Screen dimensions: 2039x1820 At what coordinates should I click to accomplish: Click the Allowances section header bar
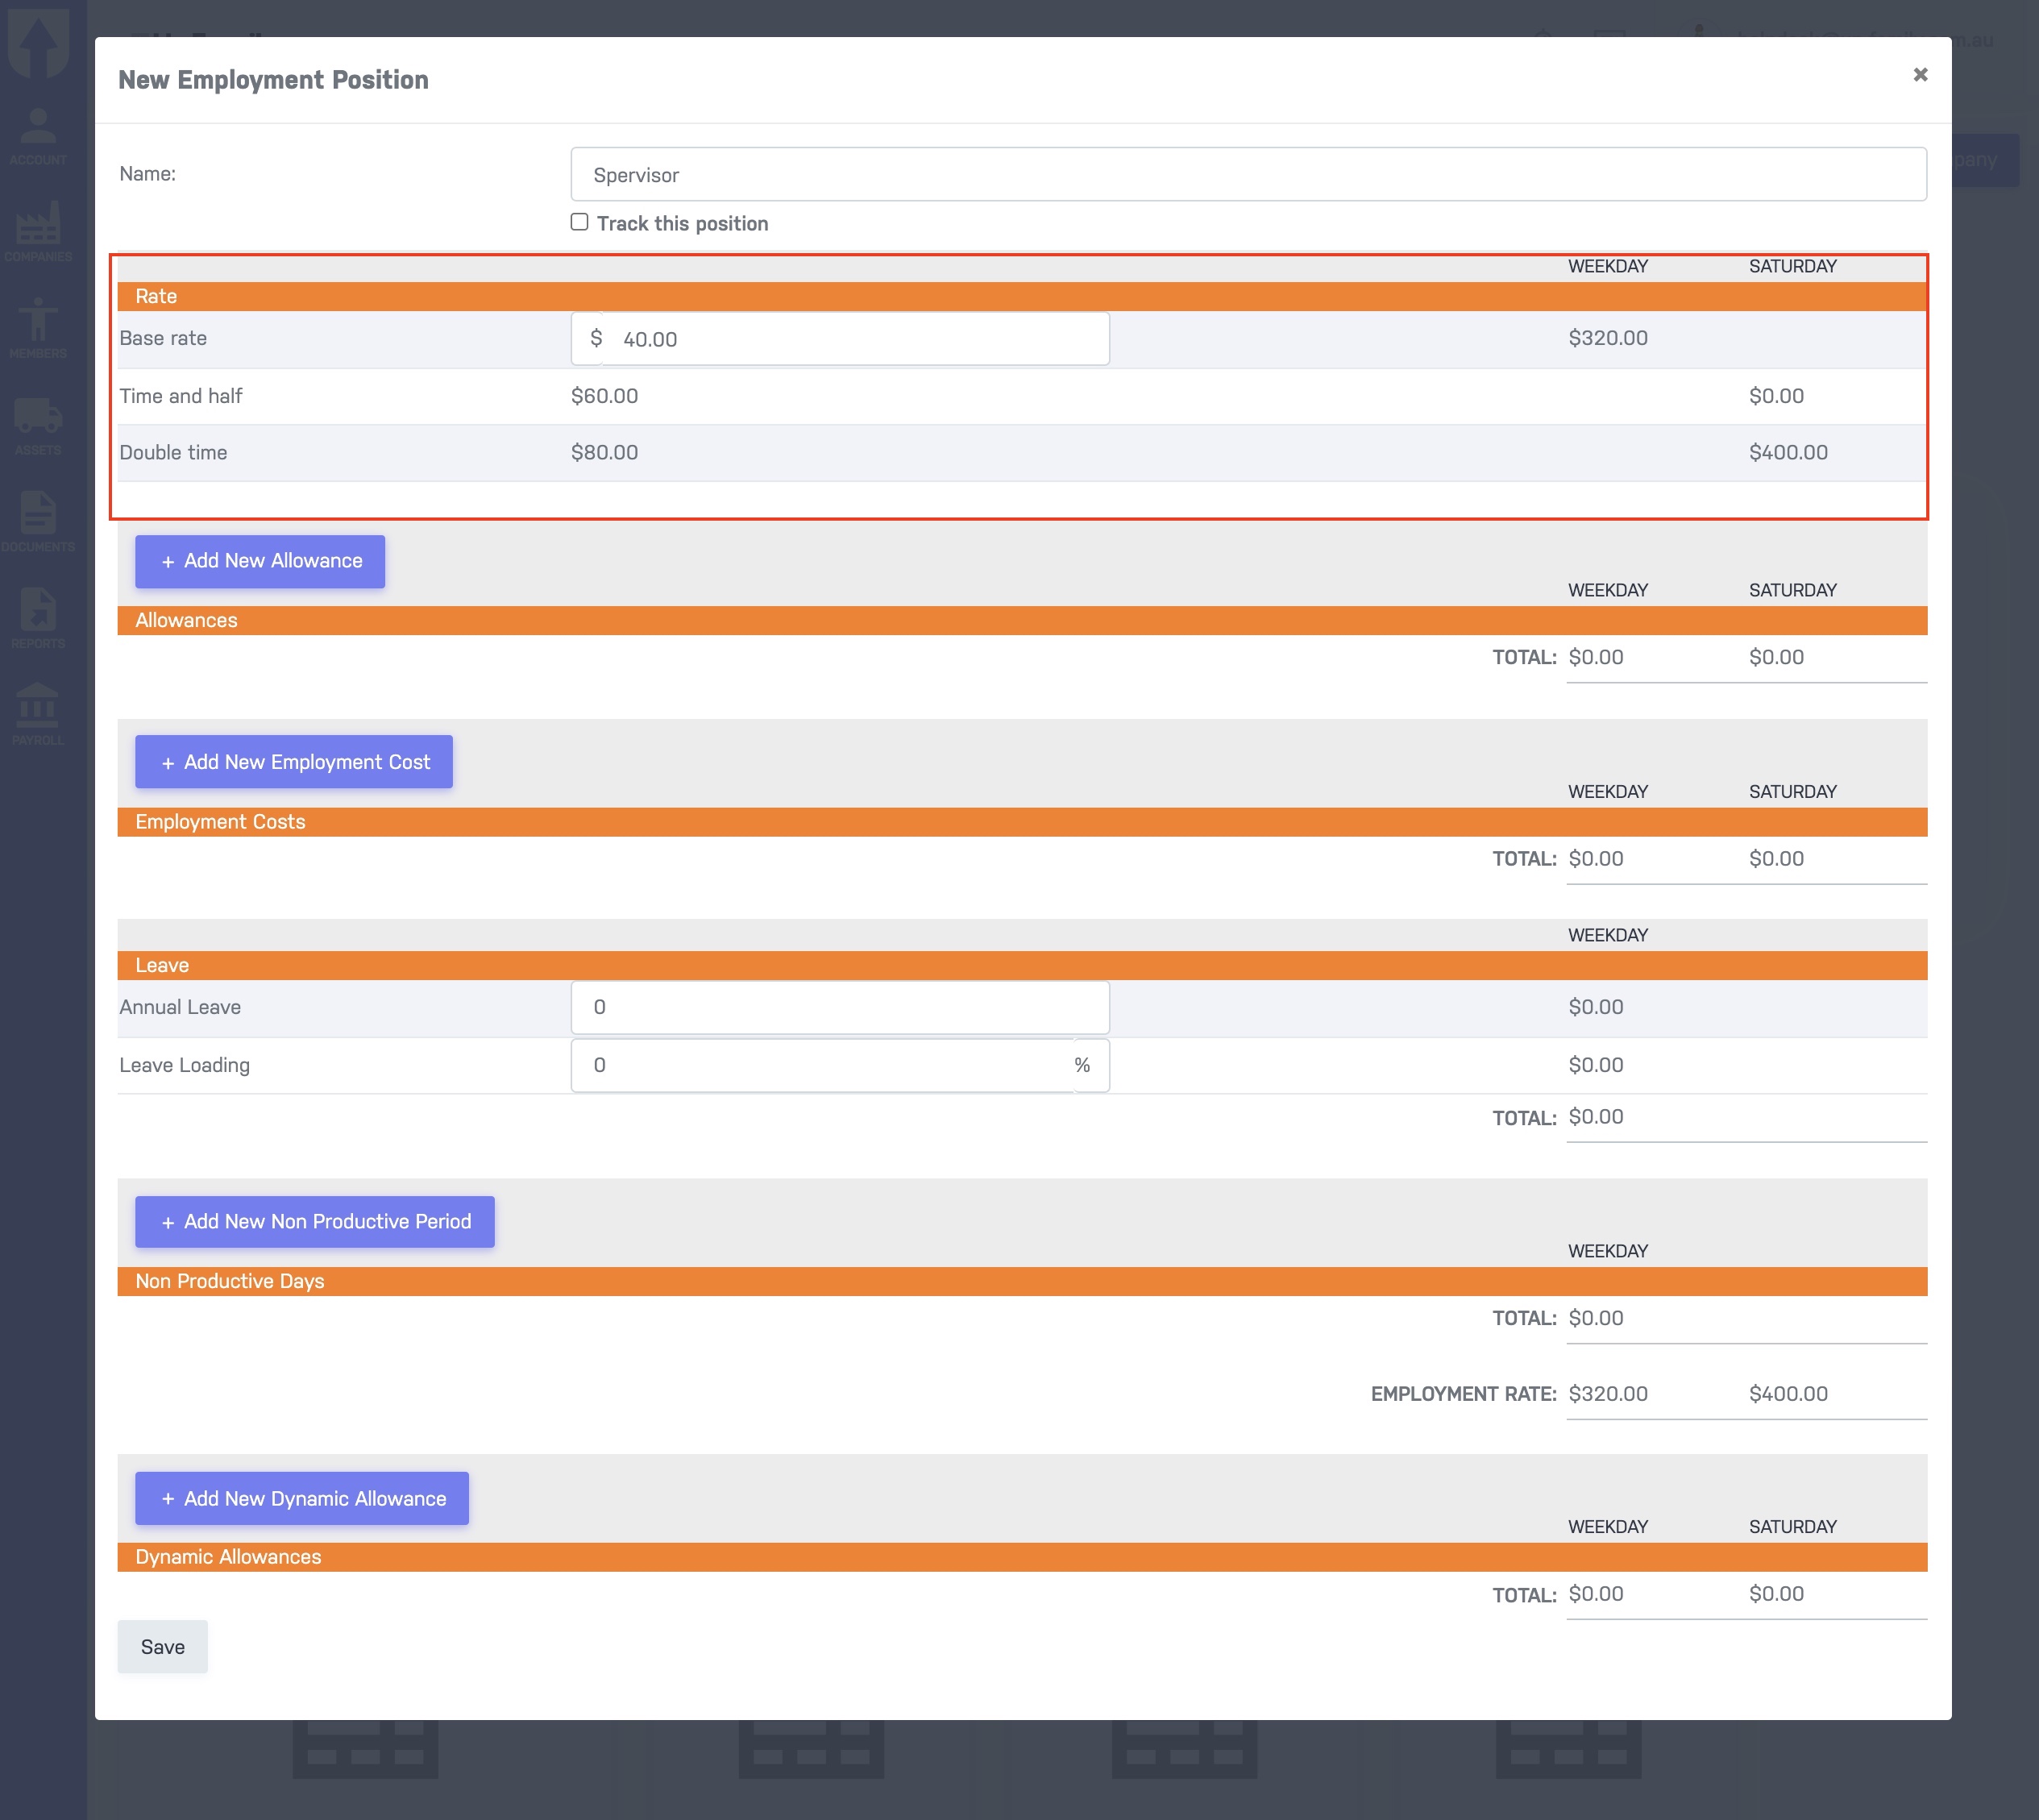(x=1021, y=620)
